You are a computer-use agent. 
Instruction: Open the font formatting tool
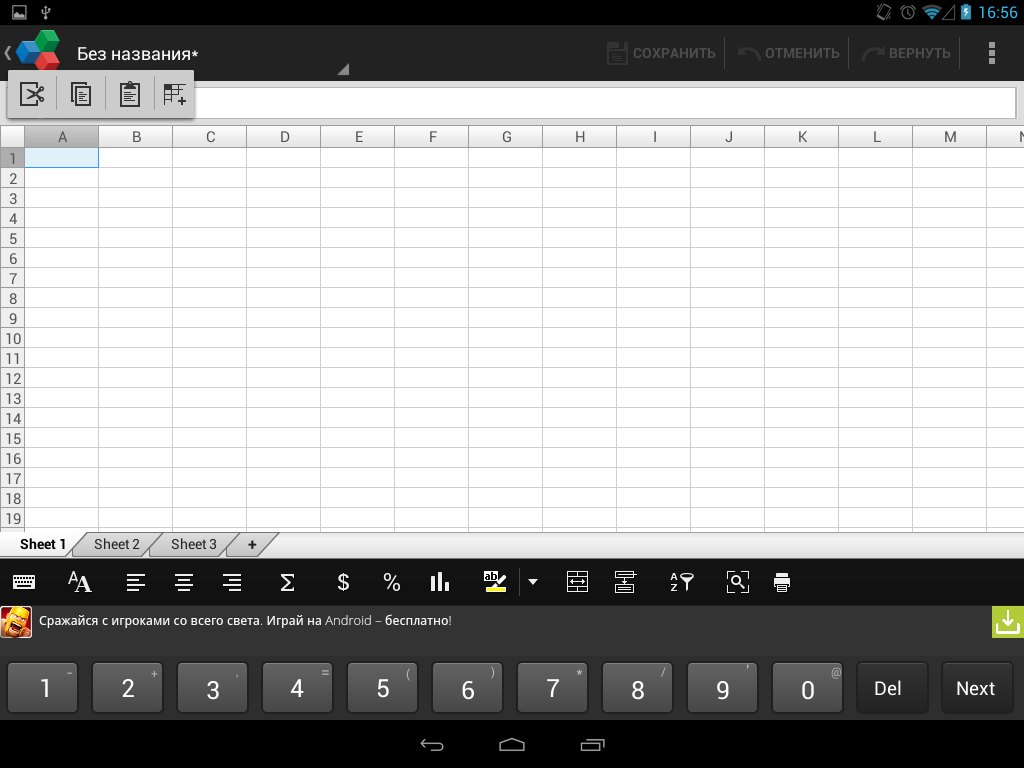click(79, 582)
